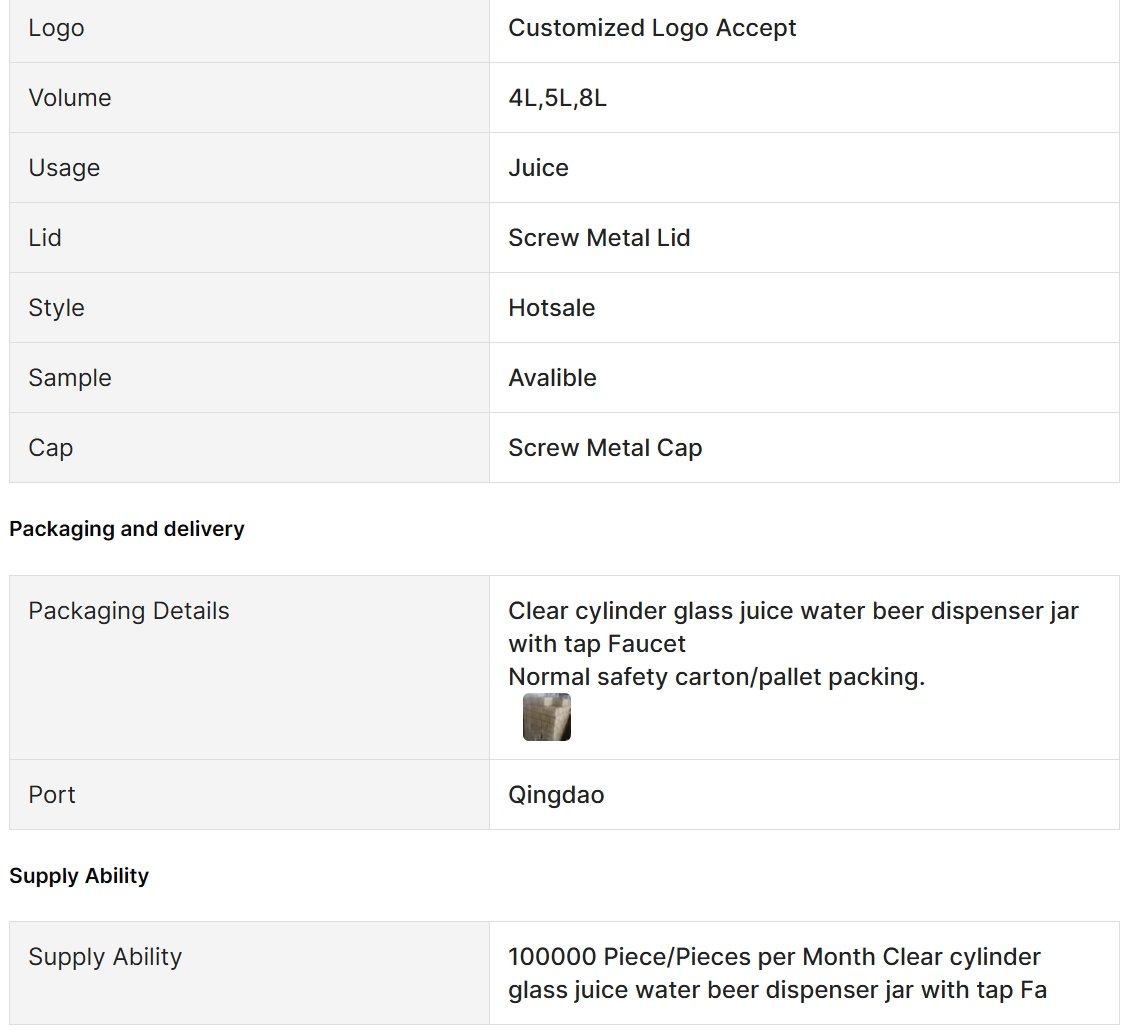Viewport: 1131px width, 1033px height.
Task: Open the packaging pallet thumbnail image
Action: pos(546,716)
